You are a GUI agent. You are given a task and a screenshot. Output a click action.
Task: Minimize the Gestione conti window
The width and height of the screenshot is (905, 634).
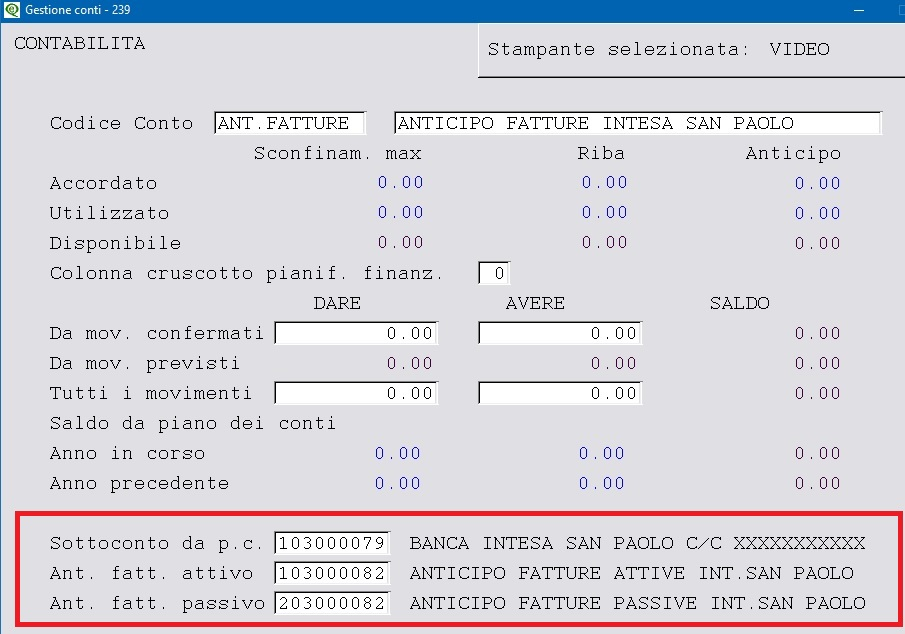pos(859,10)
